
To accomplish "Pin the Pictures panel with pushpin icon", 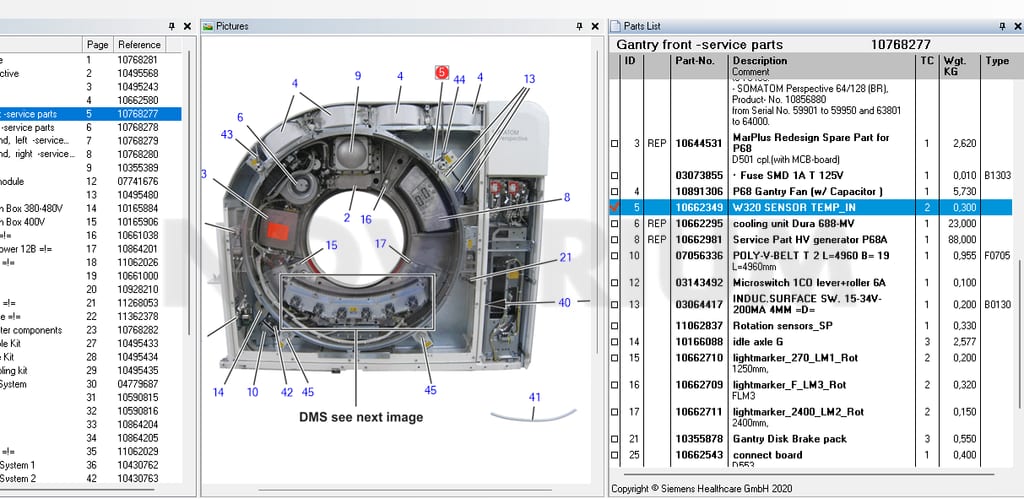I will tap(579, 26).
